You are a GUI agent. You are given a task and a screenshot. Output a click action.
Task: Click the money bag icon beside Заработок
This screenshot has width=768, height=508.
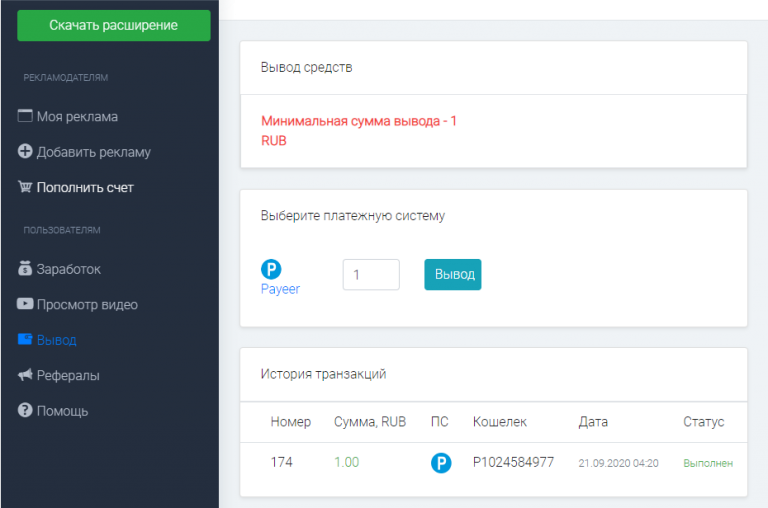[26, 269]
